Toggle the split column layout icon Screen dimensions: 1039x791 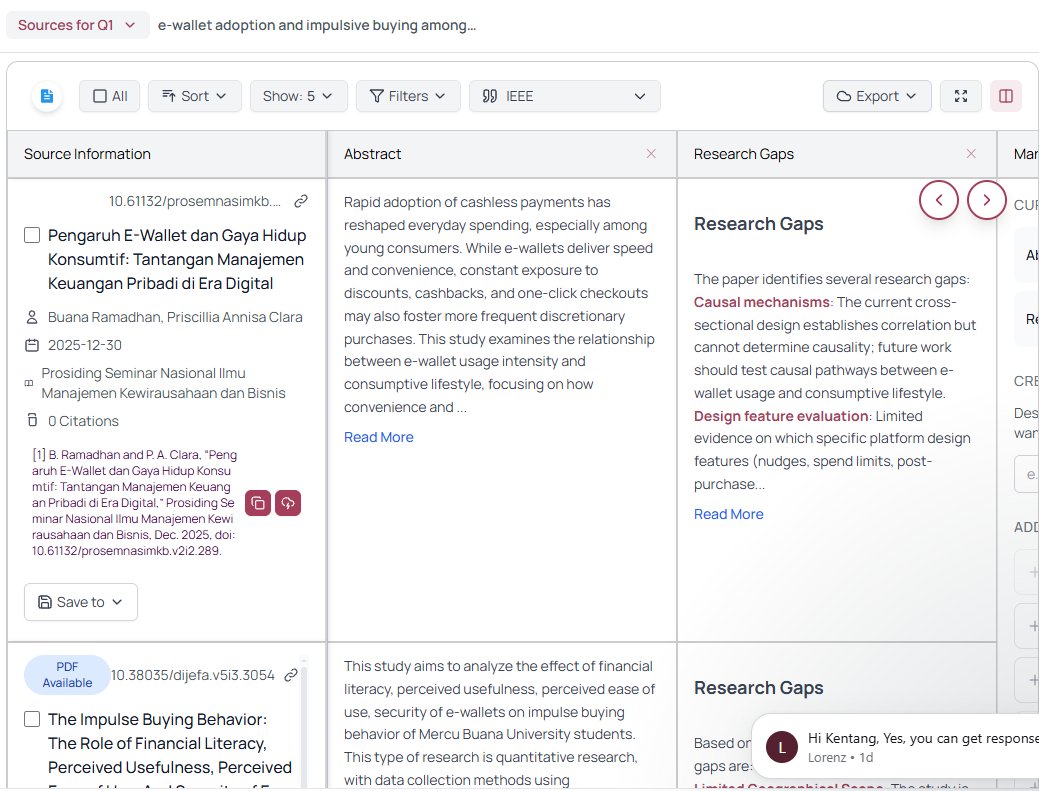tap(1006, 96)
